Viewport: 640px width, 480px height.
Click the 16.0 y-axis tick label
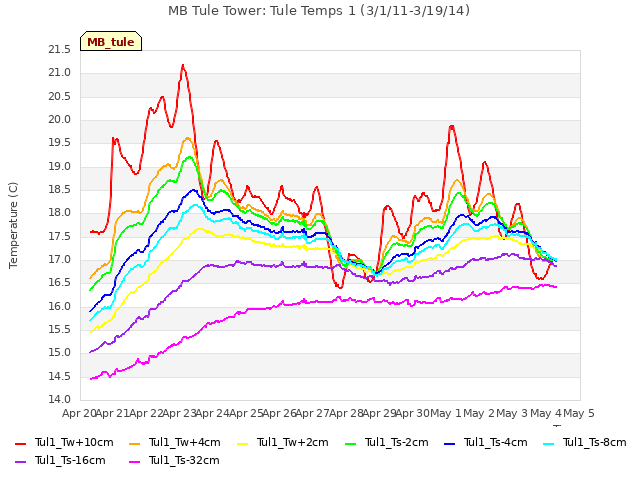[x=60, y=306]
